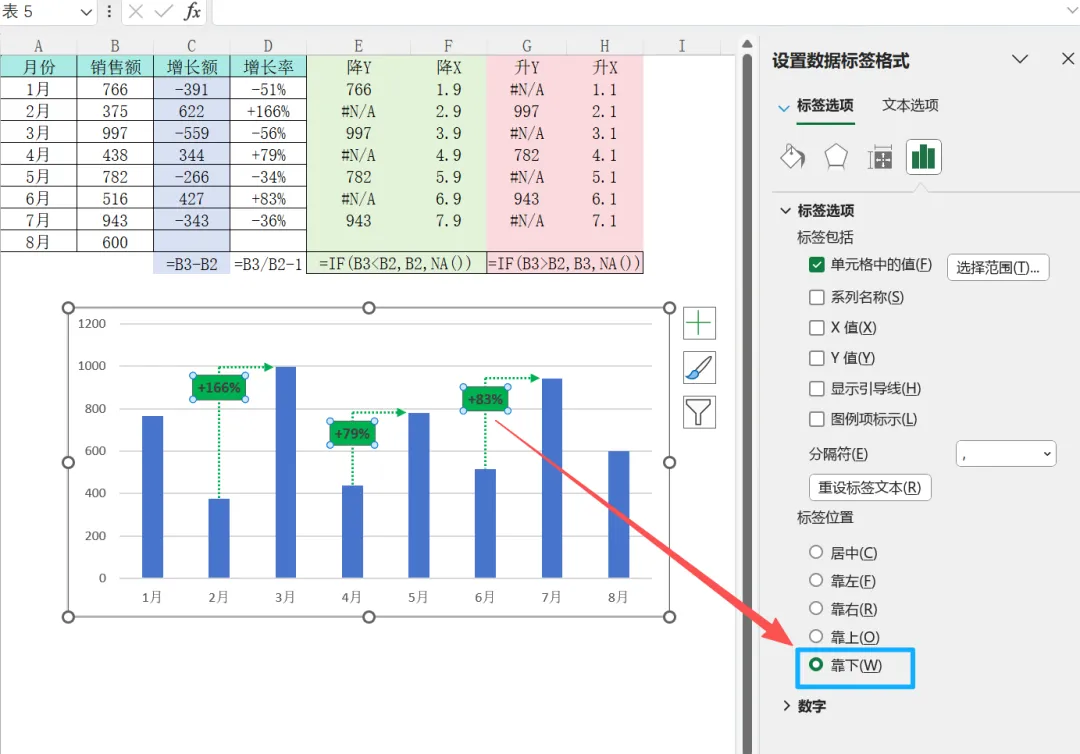Enable the X 值 checkbox
Image resolution: width=1080 pixels, height=754 pixels.
[816, 328]
